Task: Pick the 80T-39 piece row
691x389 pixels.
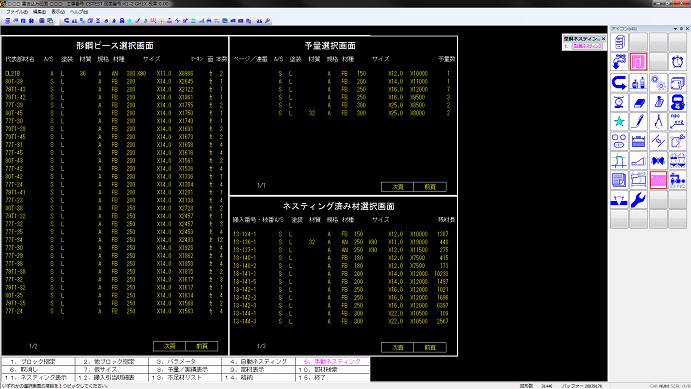Action: (x=115, y=82)
